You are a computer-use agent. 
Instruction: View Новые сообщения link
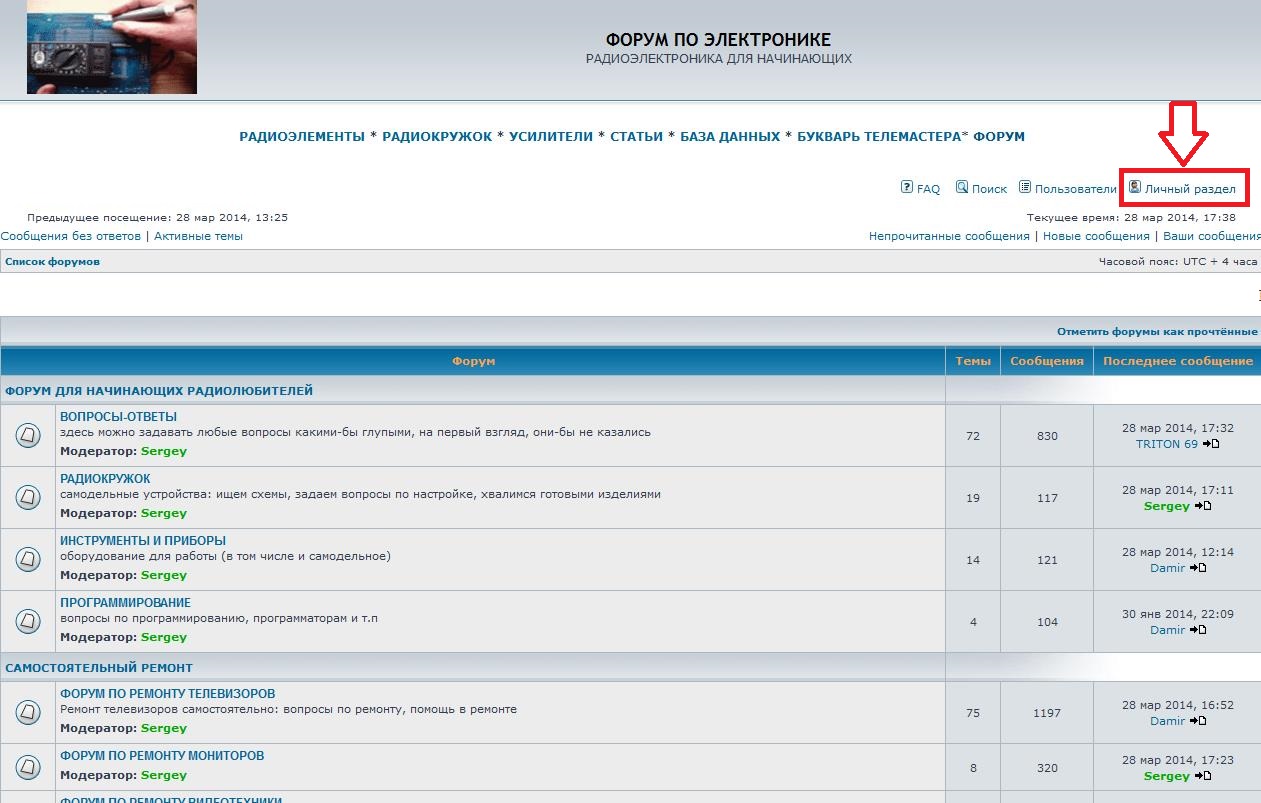pos(1096,237)
